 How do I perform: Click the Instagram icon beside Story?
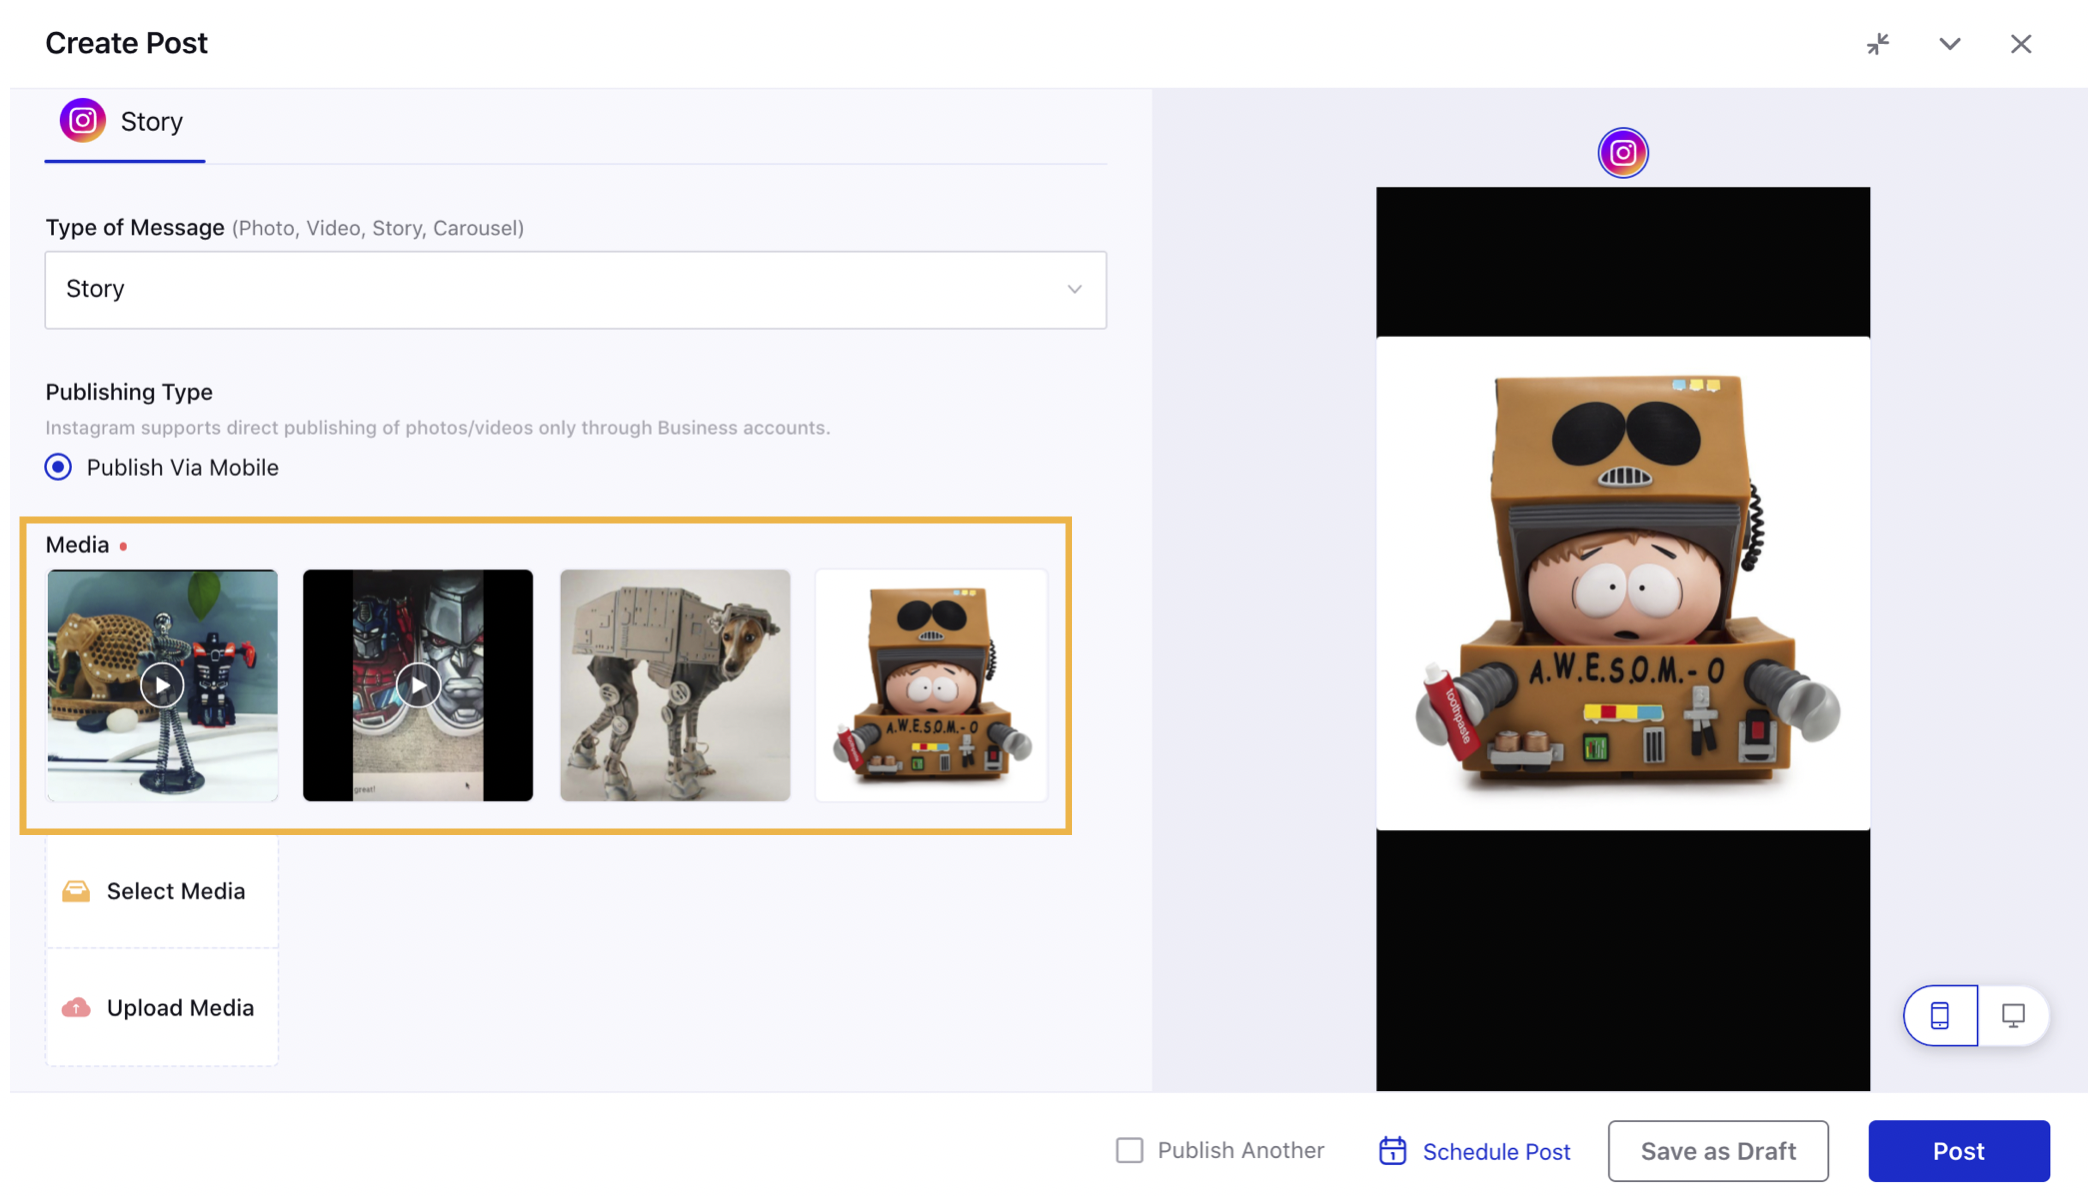[x=83, y=121]
